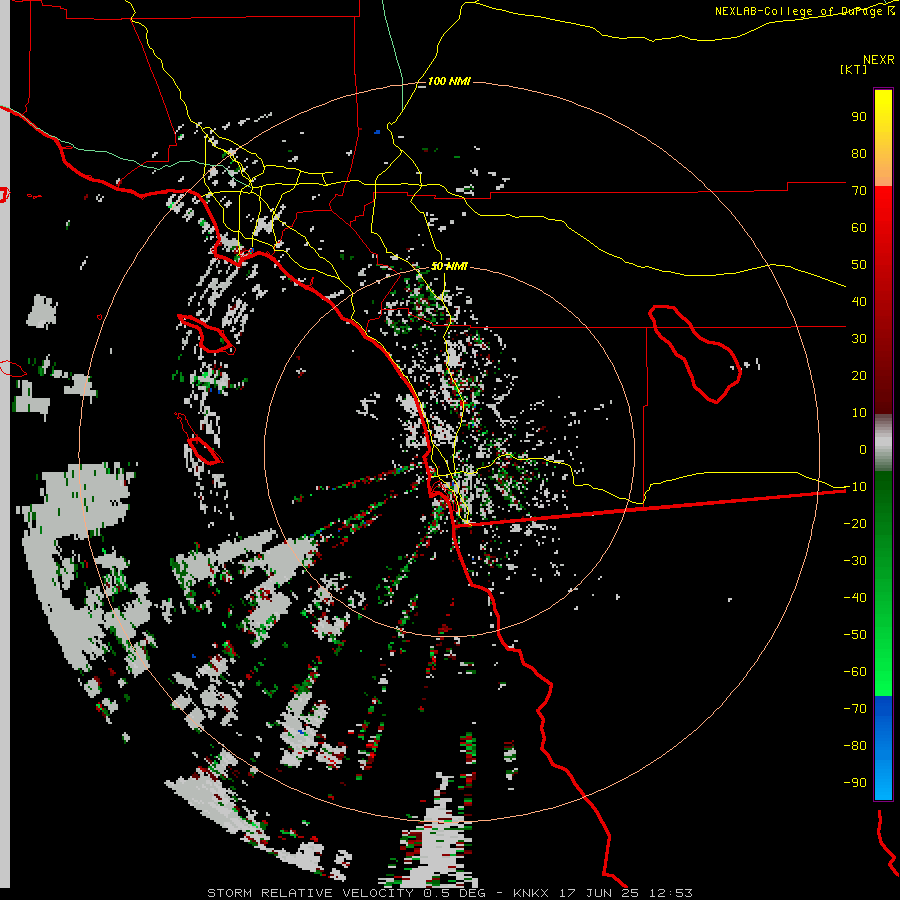Click the NEXLAB-College of DuPage credit text
The height and width of the screenshot is (900, 900).
[804, 11]
